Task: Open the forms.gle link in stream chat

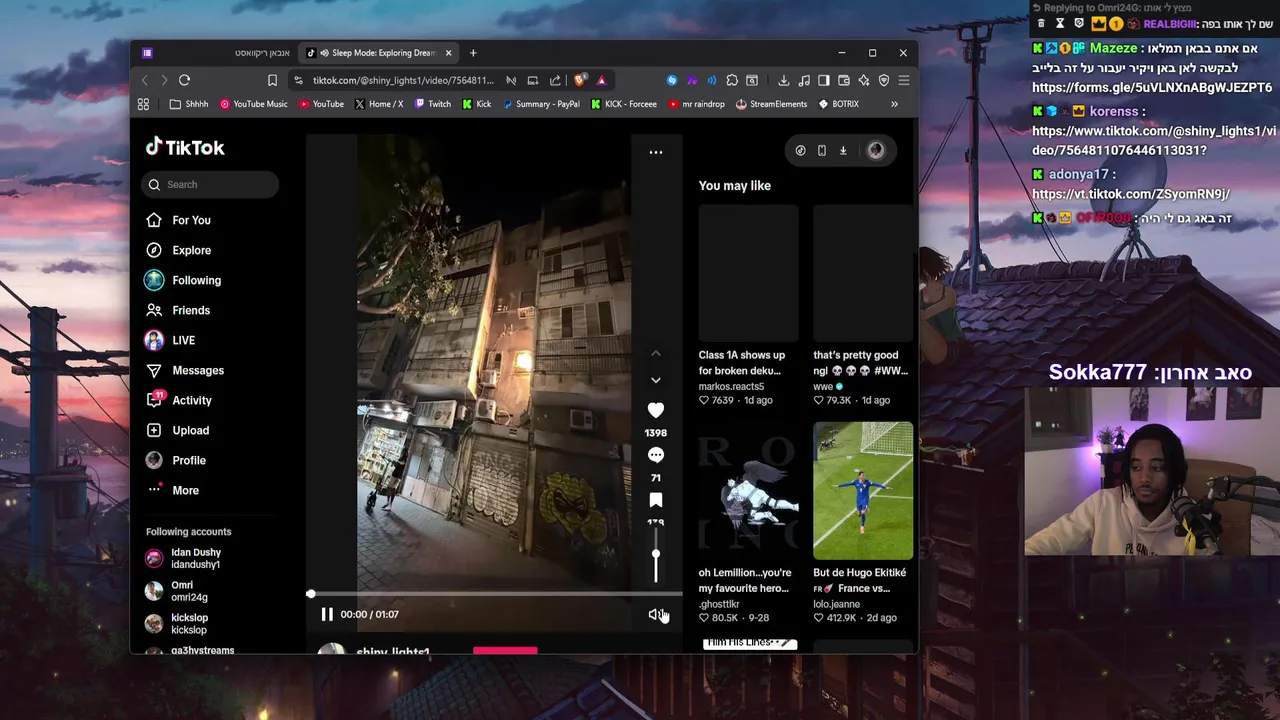Action: click(1152, 88)
